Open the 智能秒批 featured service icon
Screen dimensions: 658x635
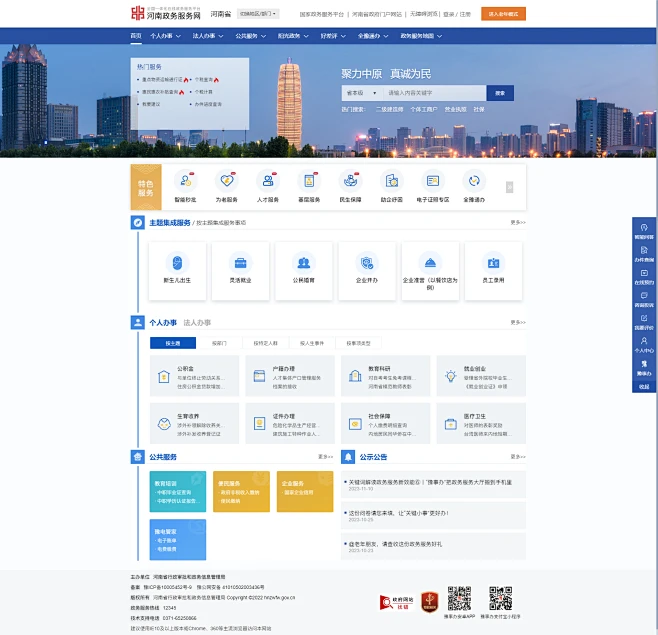point(185,181)
